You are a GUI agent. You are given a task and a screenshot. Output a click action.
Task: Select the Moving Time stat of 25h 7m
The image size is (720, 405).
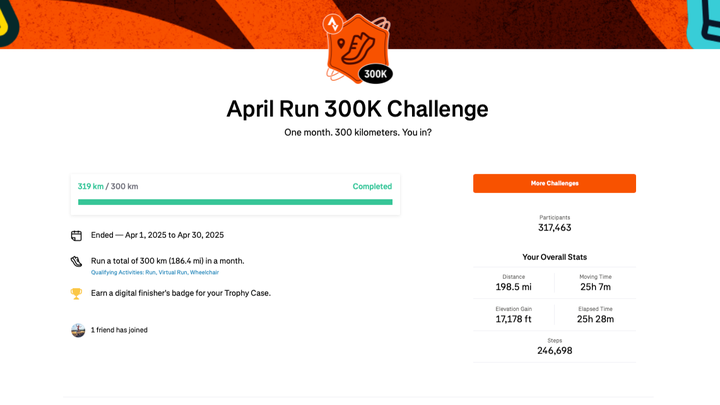pos(595,287)
